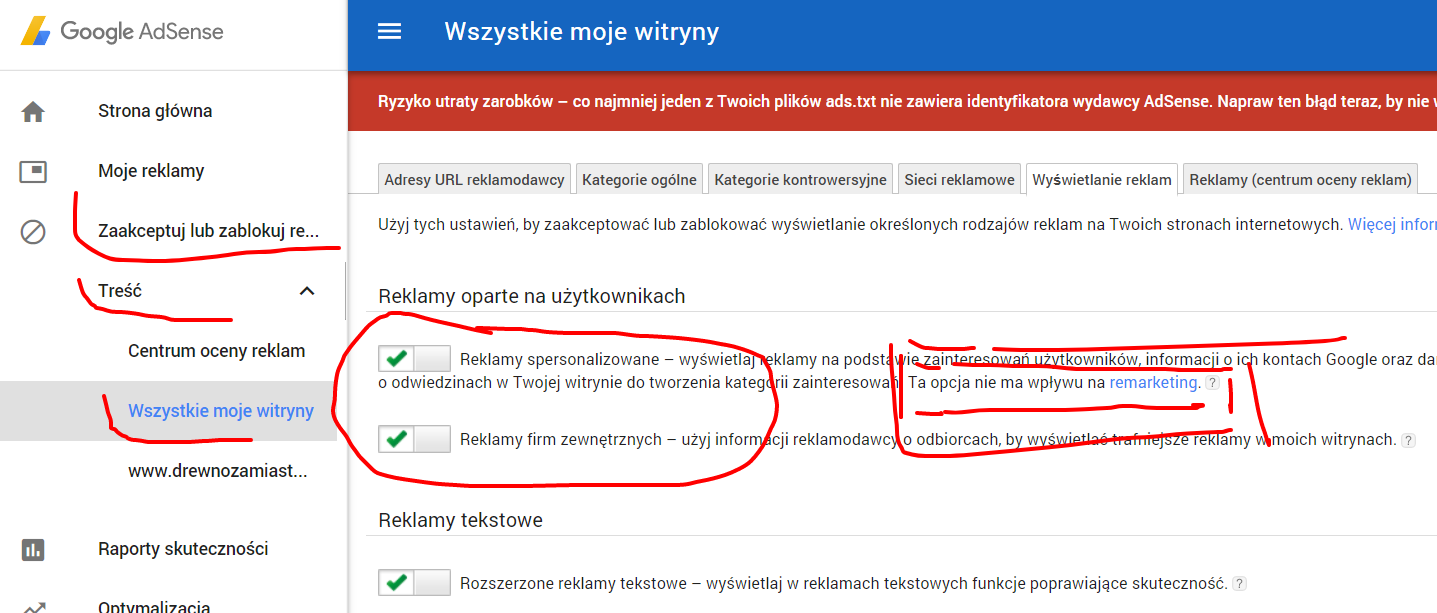Click the Moje reklamy ad unit icon
Image resolution: width=1437 pixels, height=613 pixels.
coord(33,172)
